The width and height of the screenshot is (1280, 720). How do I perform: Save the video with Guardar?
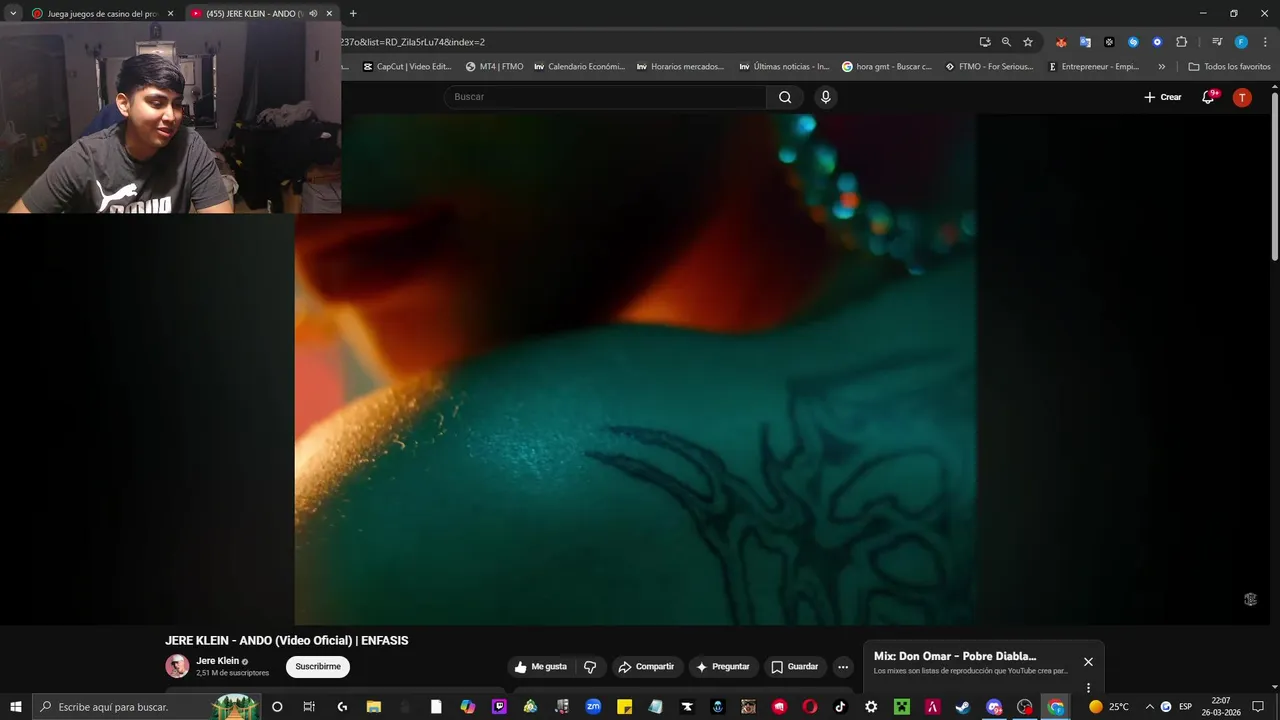click(795, 667)
